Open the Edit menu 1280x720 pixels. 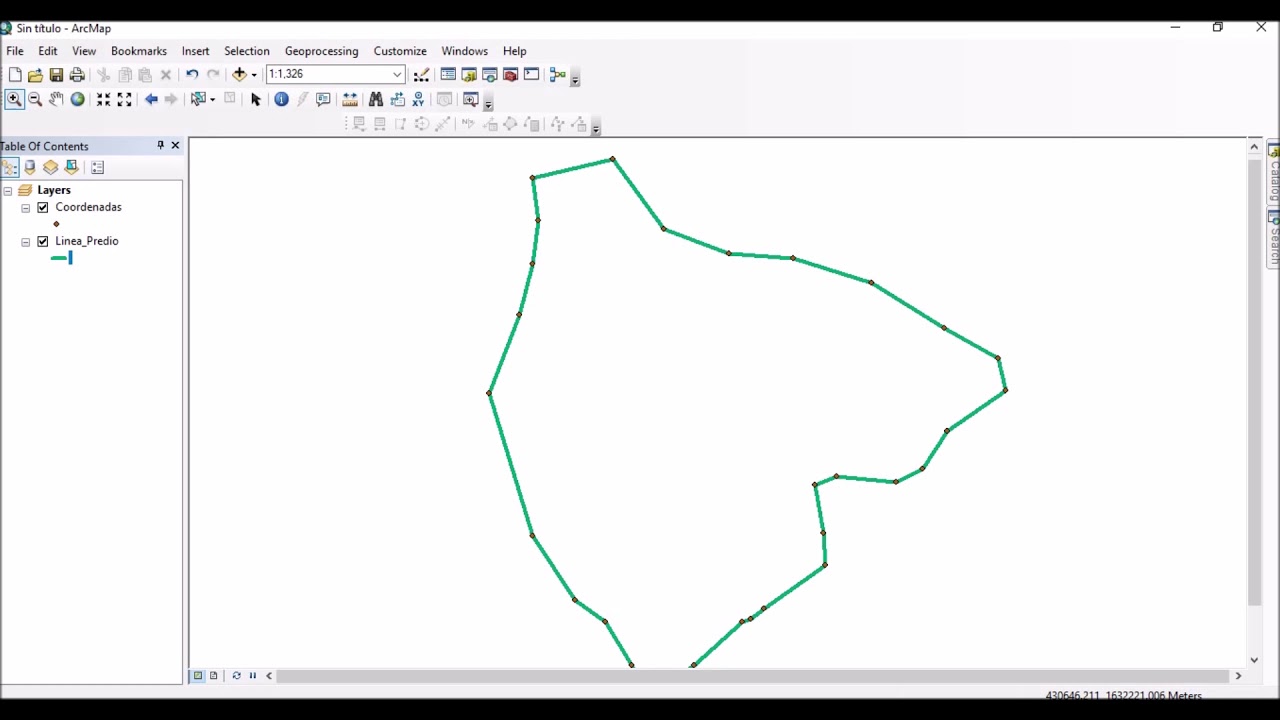[x=48, y=51]
